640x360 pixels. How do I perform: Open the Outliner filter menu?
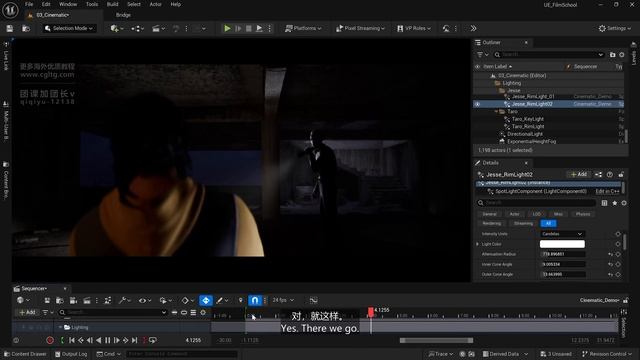point(482,54)
